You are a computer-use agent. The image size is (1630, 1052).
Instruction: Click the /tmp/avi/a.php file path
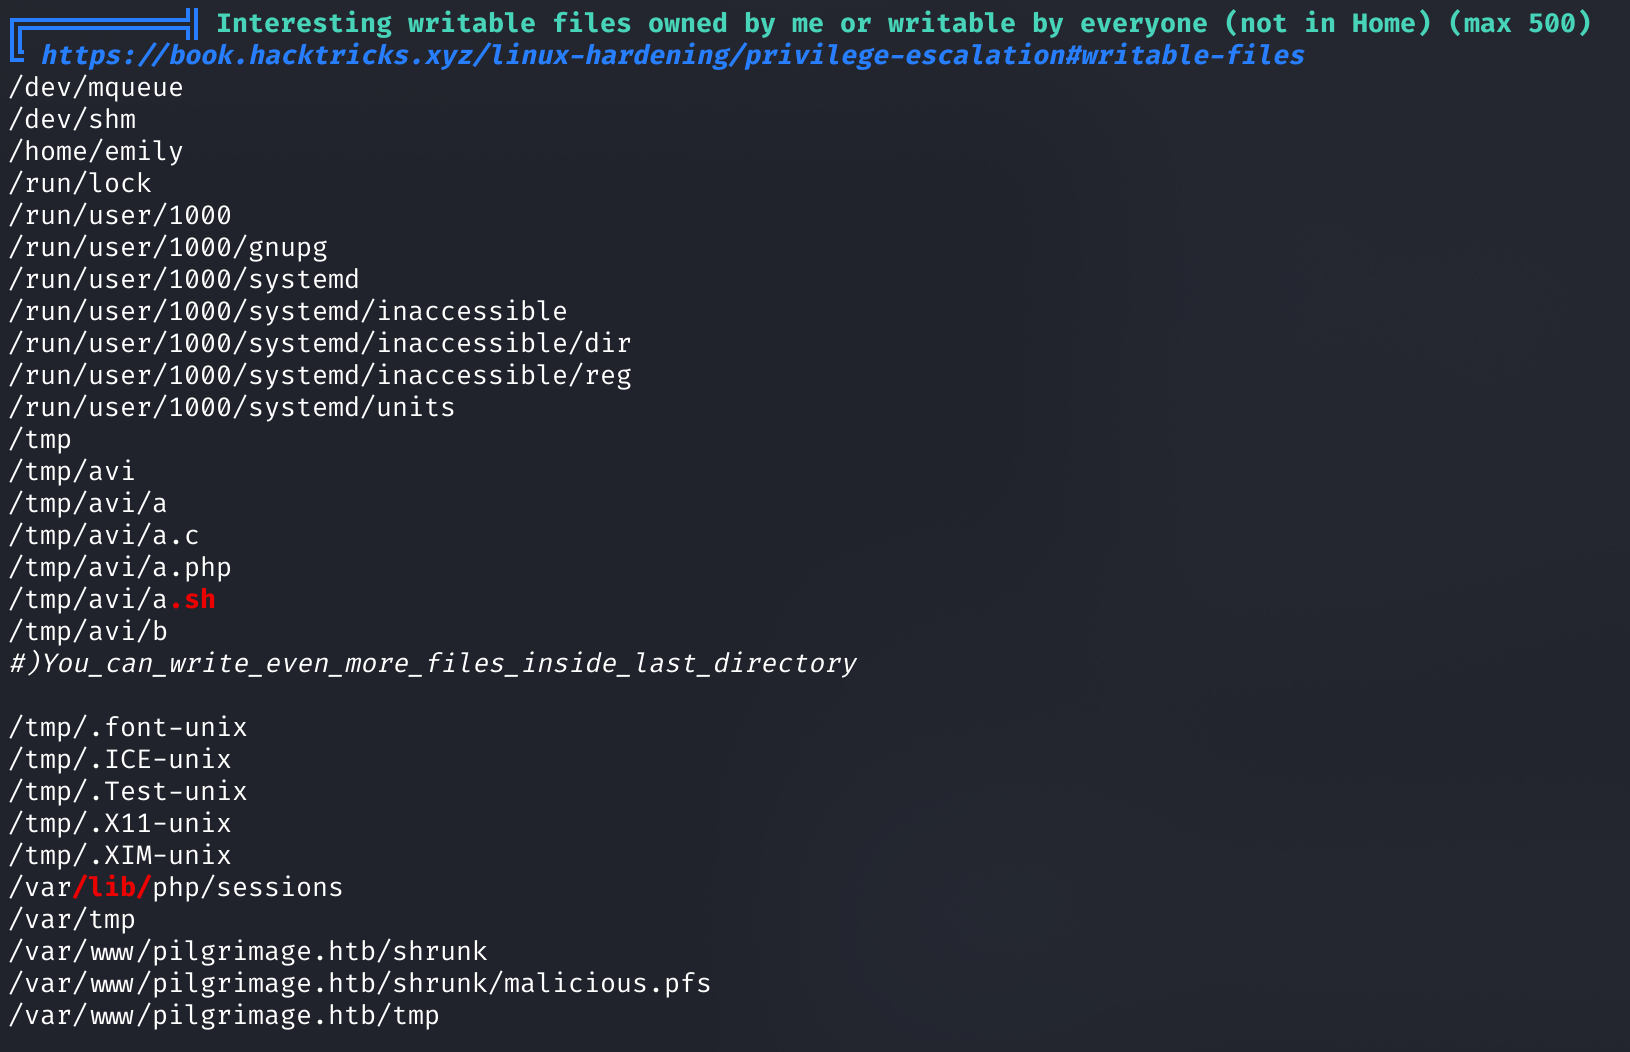click(120, 567)
